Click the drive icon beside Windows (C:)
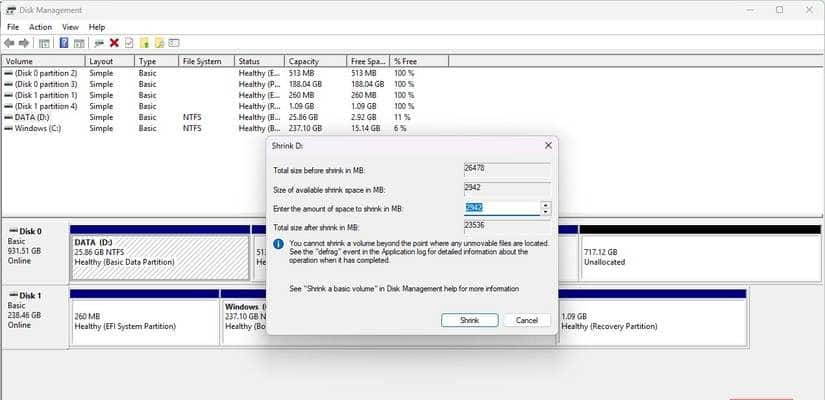This screenshot has height=400, width=825. point(8,128)
